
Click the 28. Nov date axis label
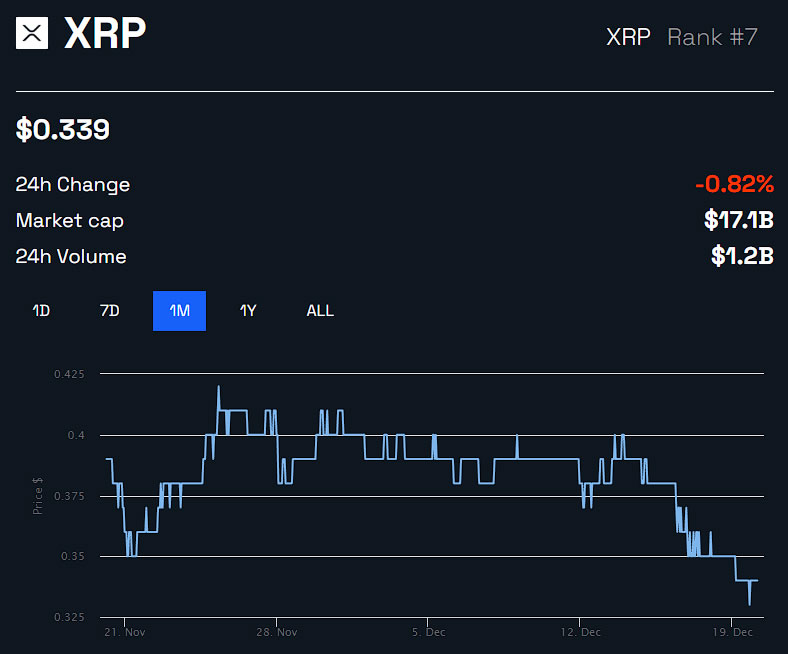pos(276,632)
